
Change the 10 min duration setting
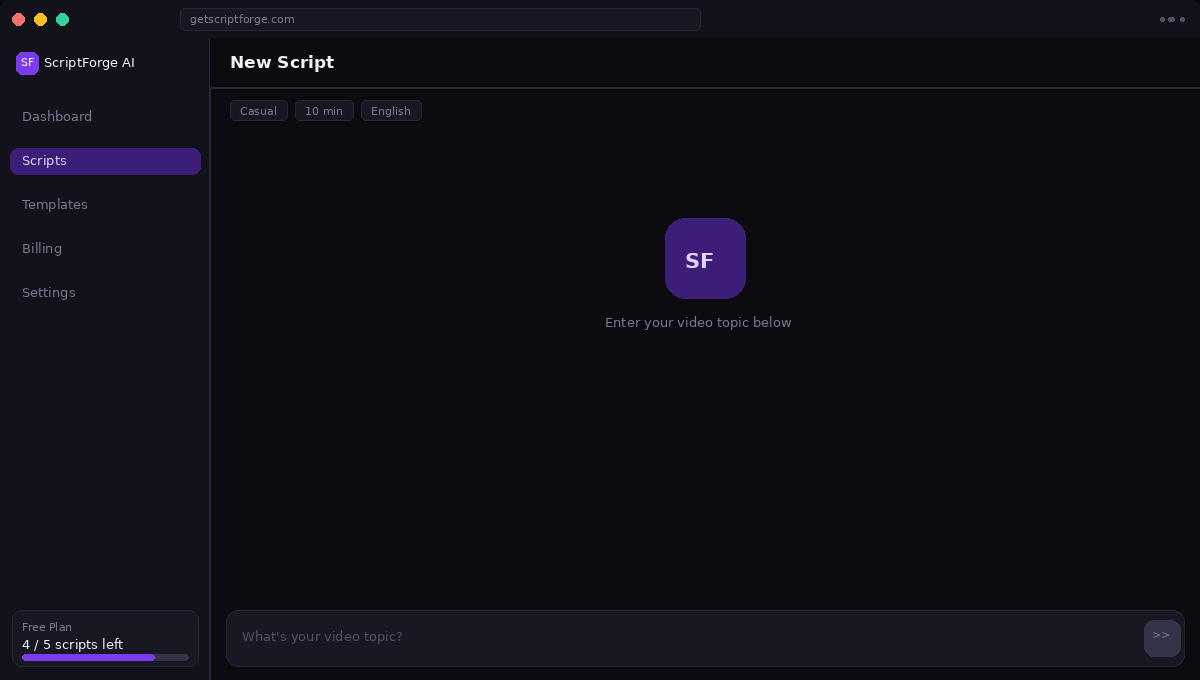click(x=324, y=111)
